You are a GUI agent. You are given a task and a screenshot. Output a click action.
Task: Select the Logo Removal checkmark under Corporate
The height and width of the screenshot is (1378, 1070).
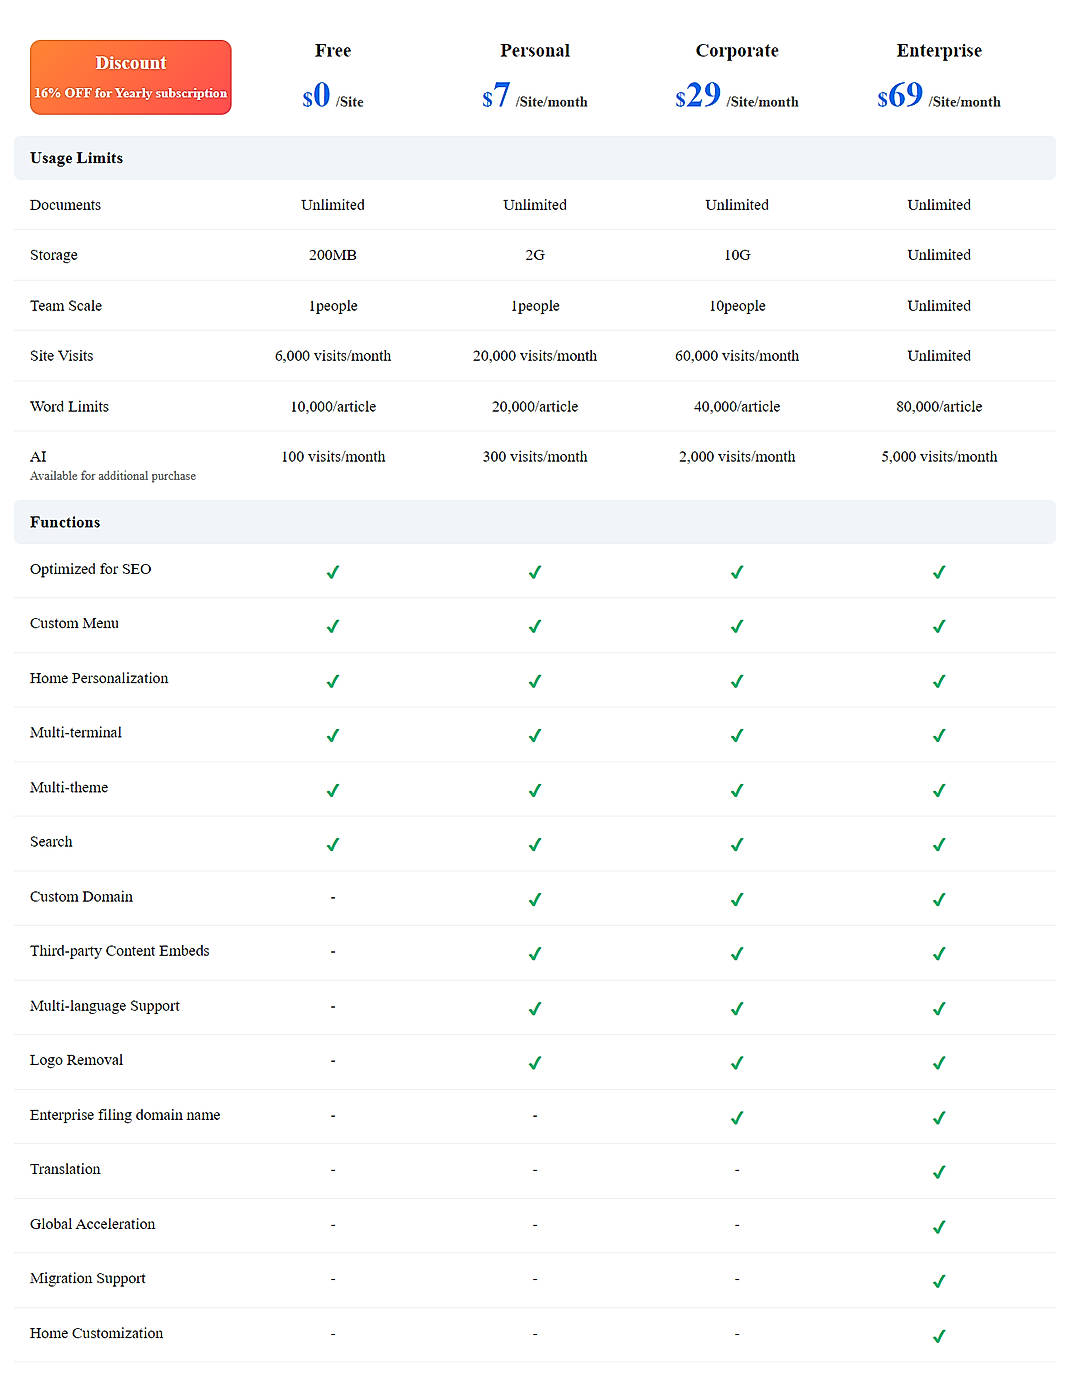point(737,1062)
